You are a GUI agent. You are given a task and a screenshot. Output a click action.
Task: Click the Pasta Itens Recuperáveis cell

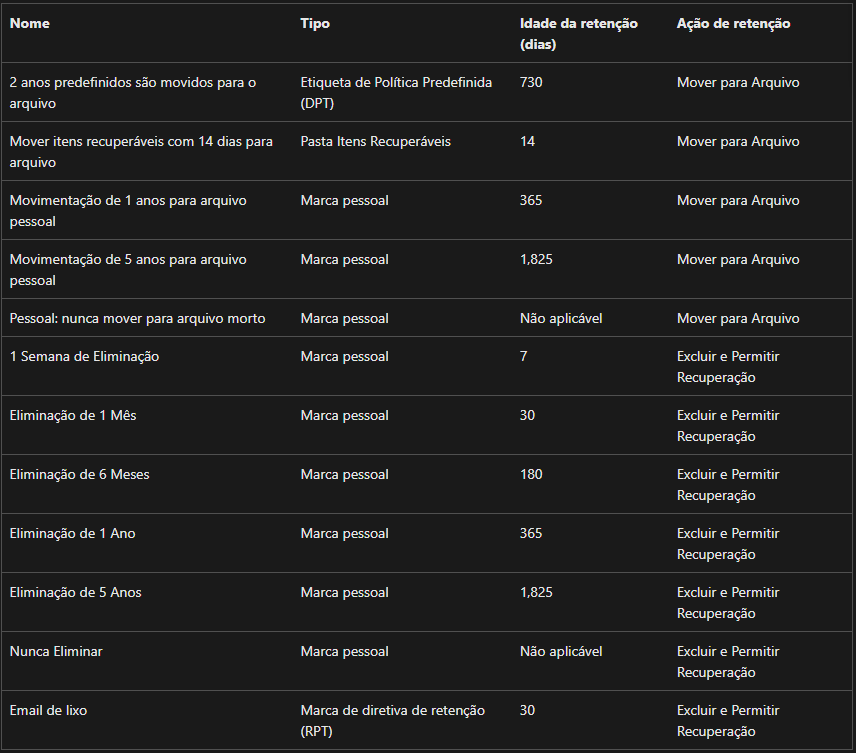click(376, 141)
